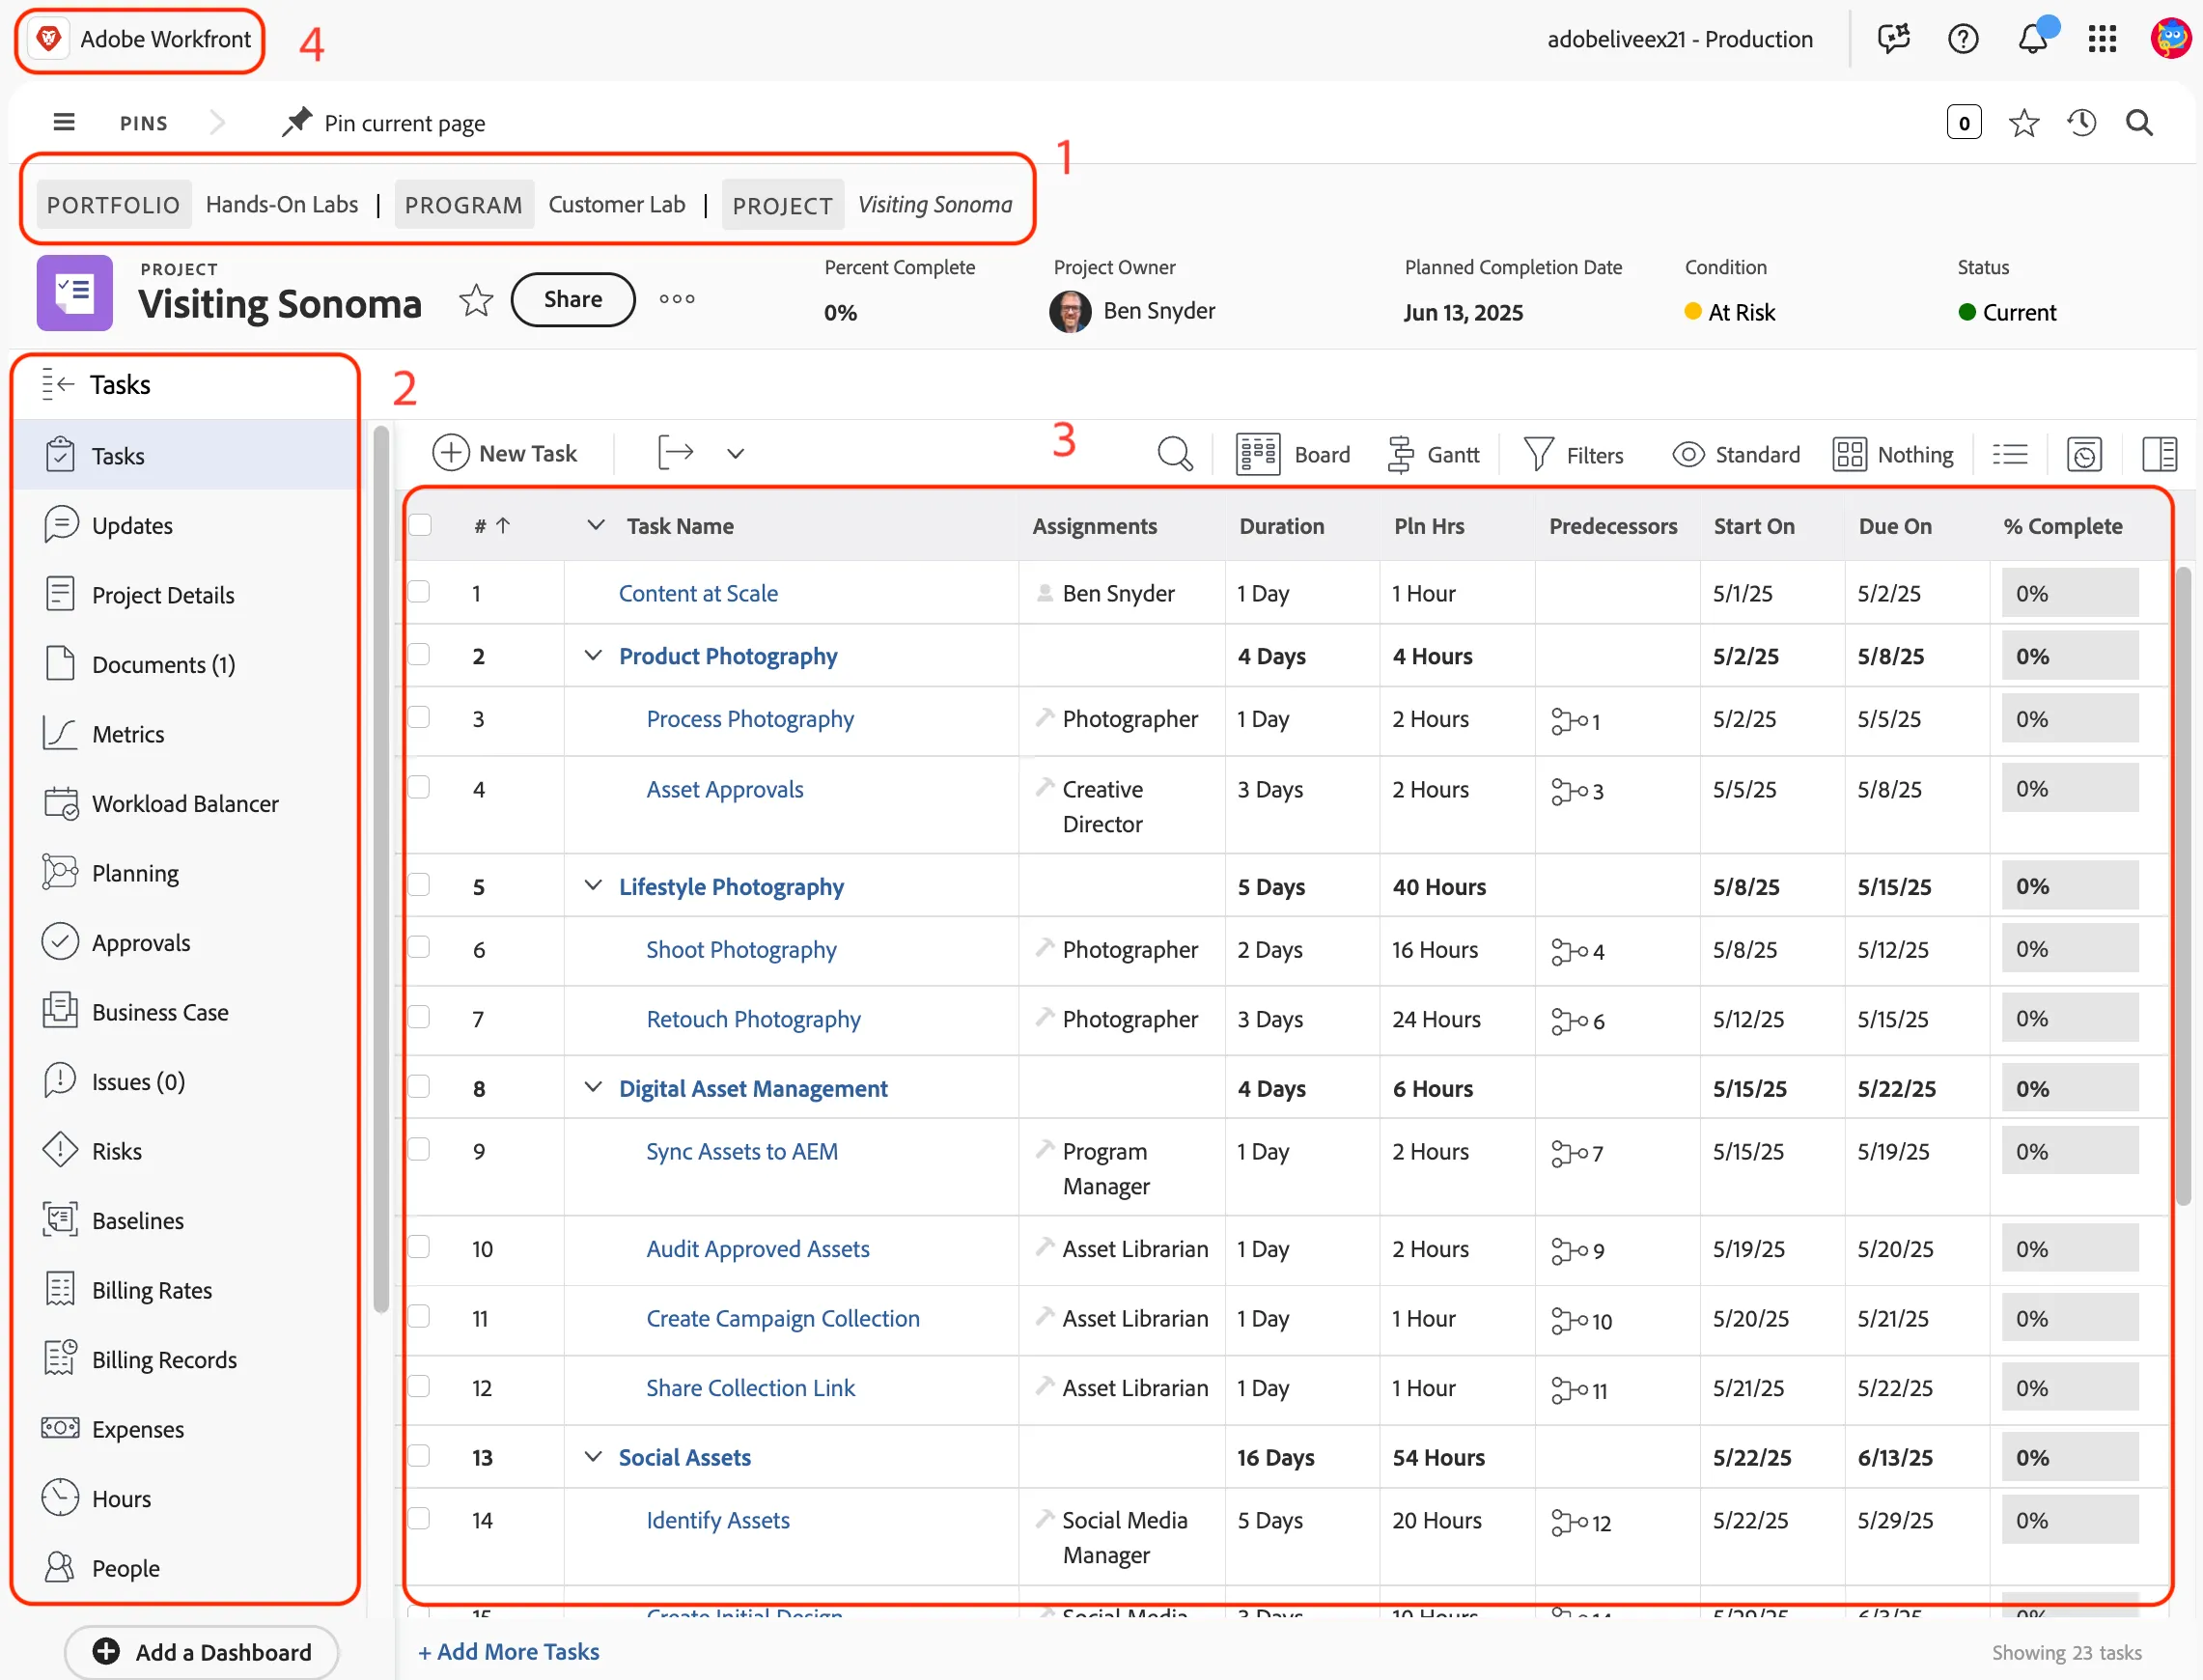Screen dimensions: 2203x1680
Task: Check the box for Content at Scale row
Action: pyautogui.click(x=420, y=592)
